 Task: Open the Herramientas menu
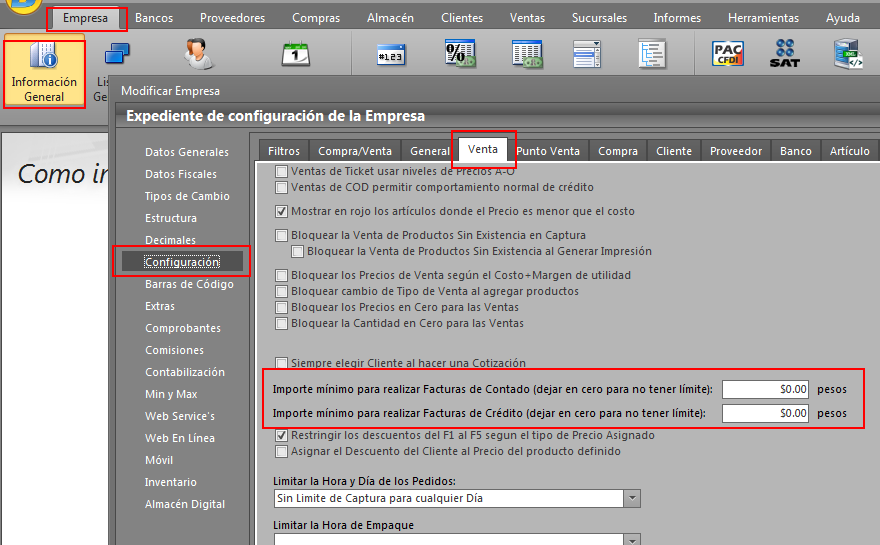coord(763,18)
